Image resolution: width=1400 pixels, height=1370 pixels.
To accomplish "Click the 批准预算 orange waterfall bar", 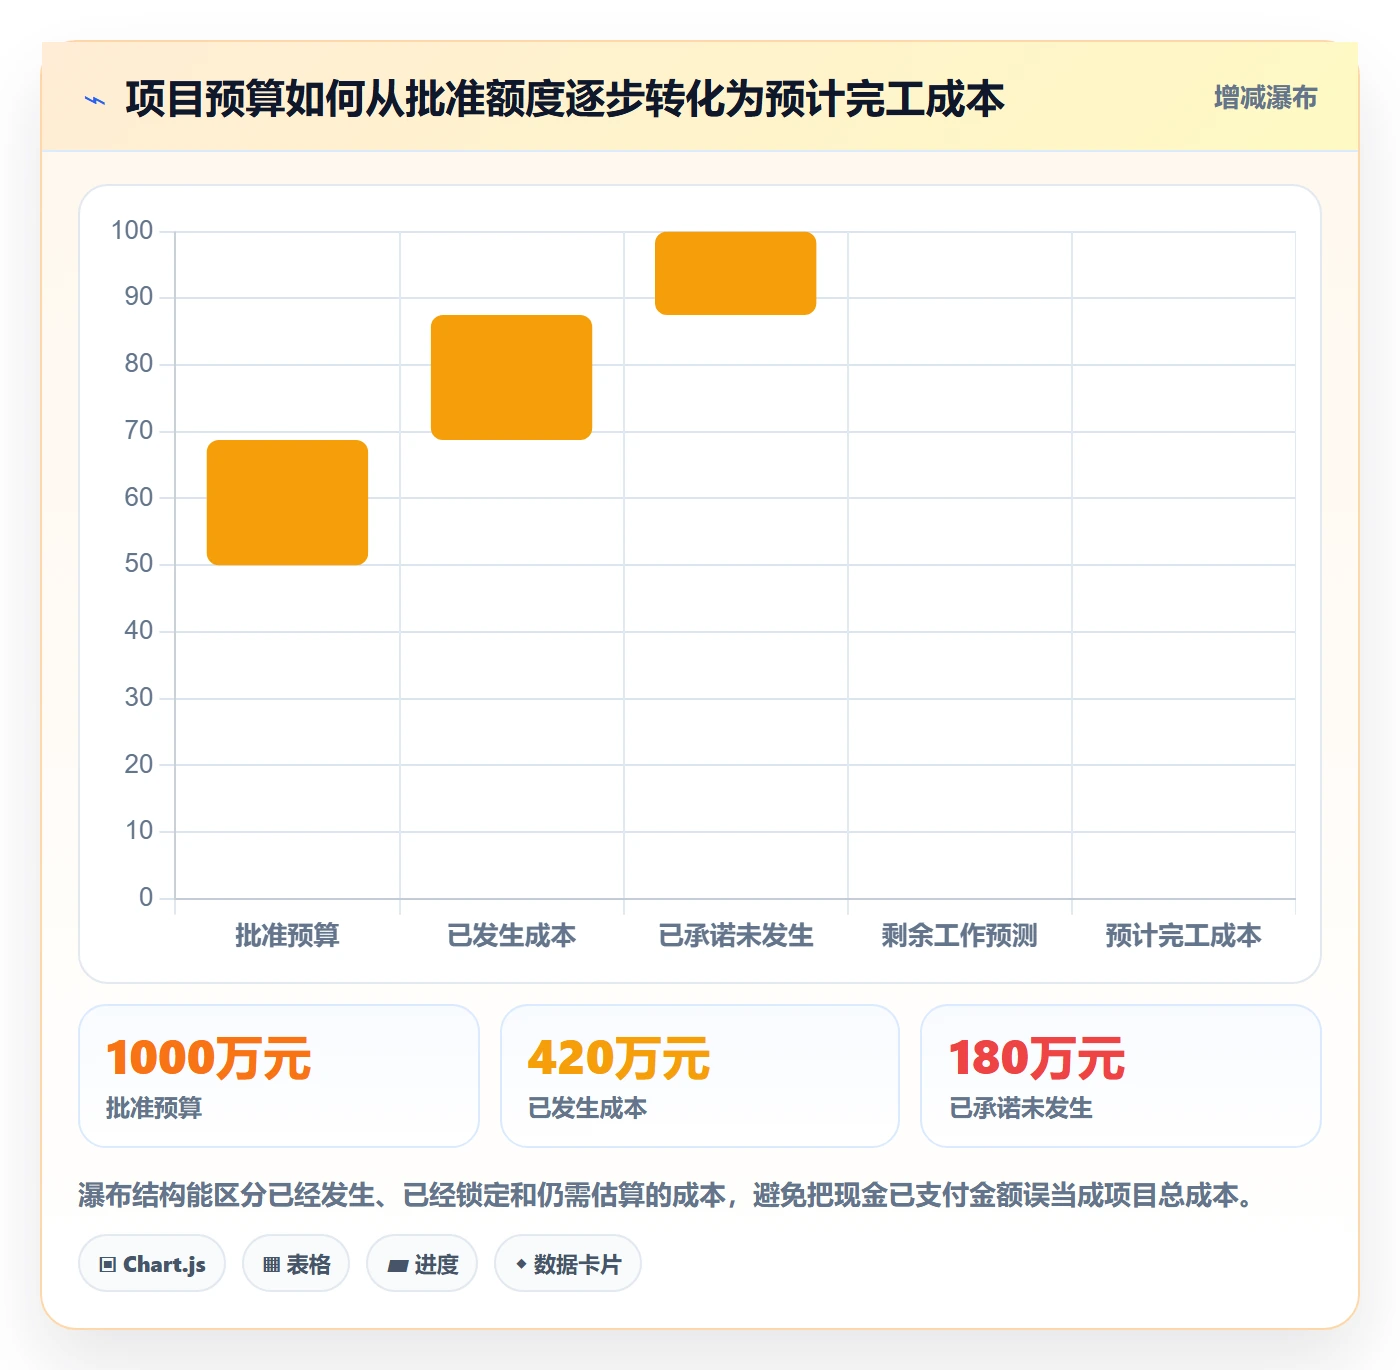I will pos(287,502).
